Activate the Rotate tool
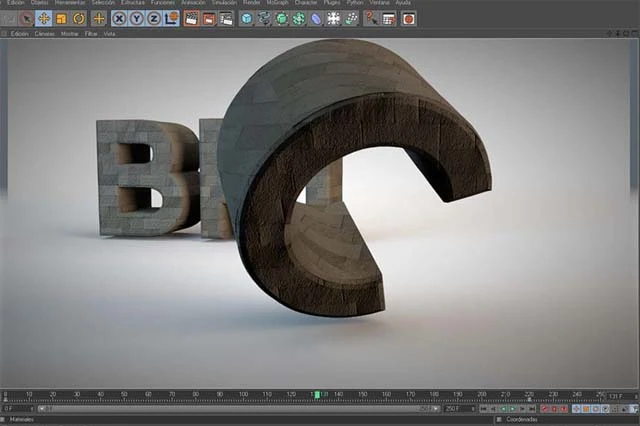The image size is (640, 426). tap(79, 18)
